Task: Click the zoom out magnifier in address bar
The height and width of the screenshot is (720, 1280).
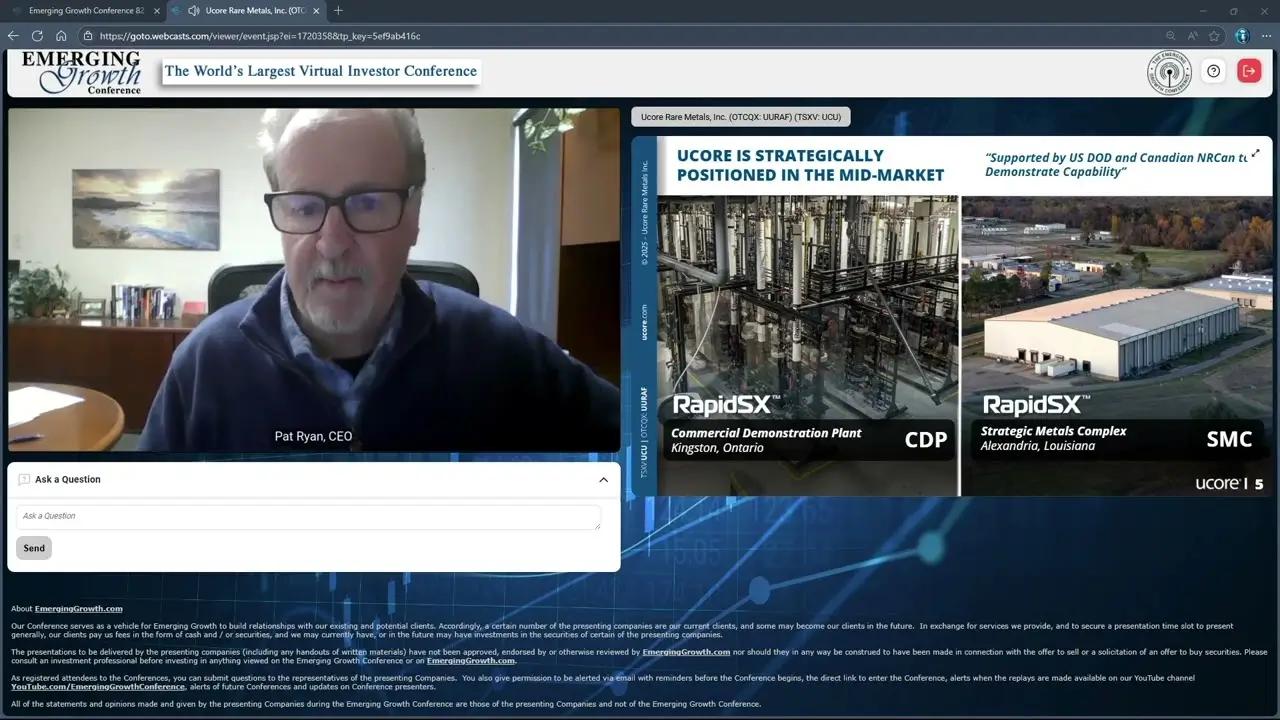Action: 1170,36
